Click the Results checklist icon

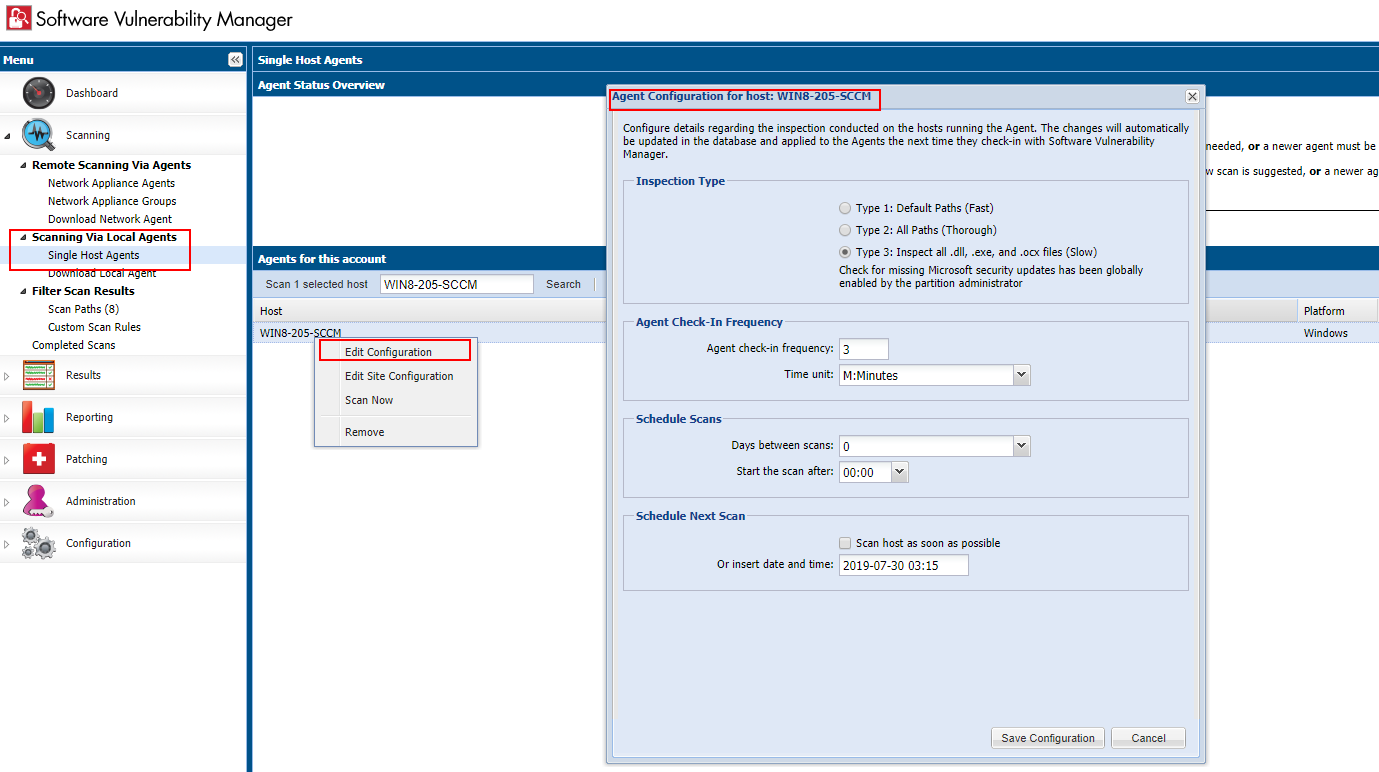point(39,375)
